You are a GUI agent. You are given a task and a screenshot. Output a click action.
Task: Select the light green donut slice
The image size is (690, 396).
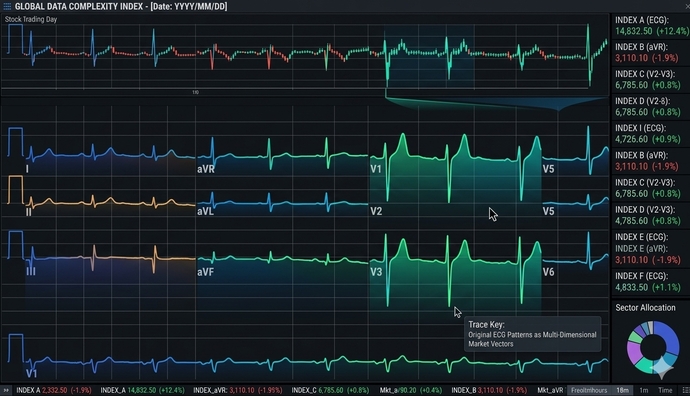pyautogui.click(x=634, y=337)
